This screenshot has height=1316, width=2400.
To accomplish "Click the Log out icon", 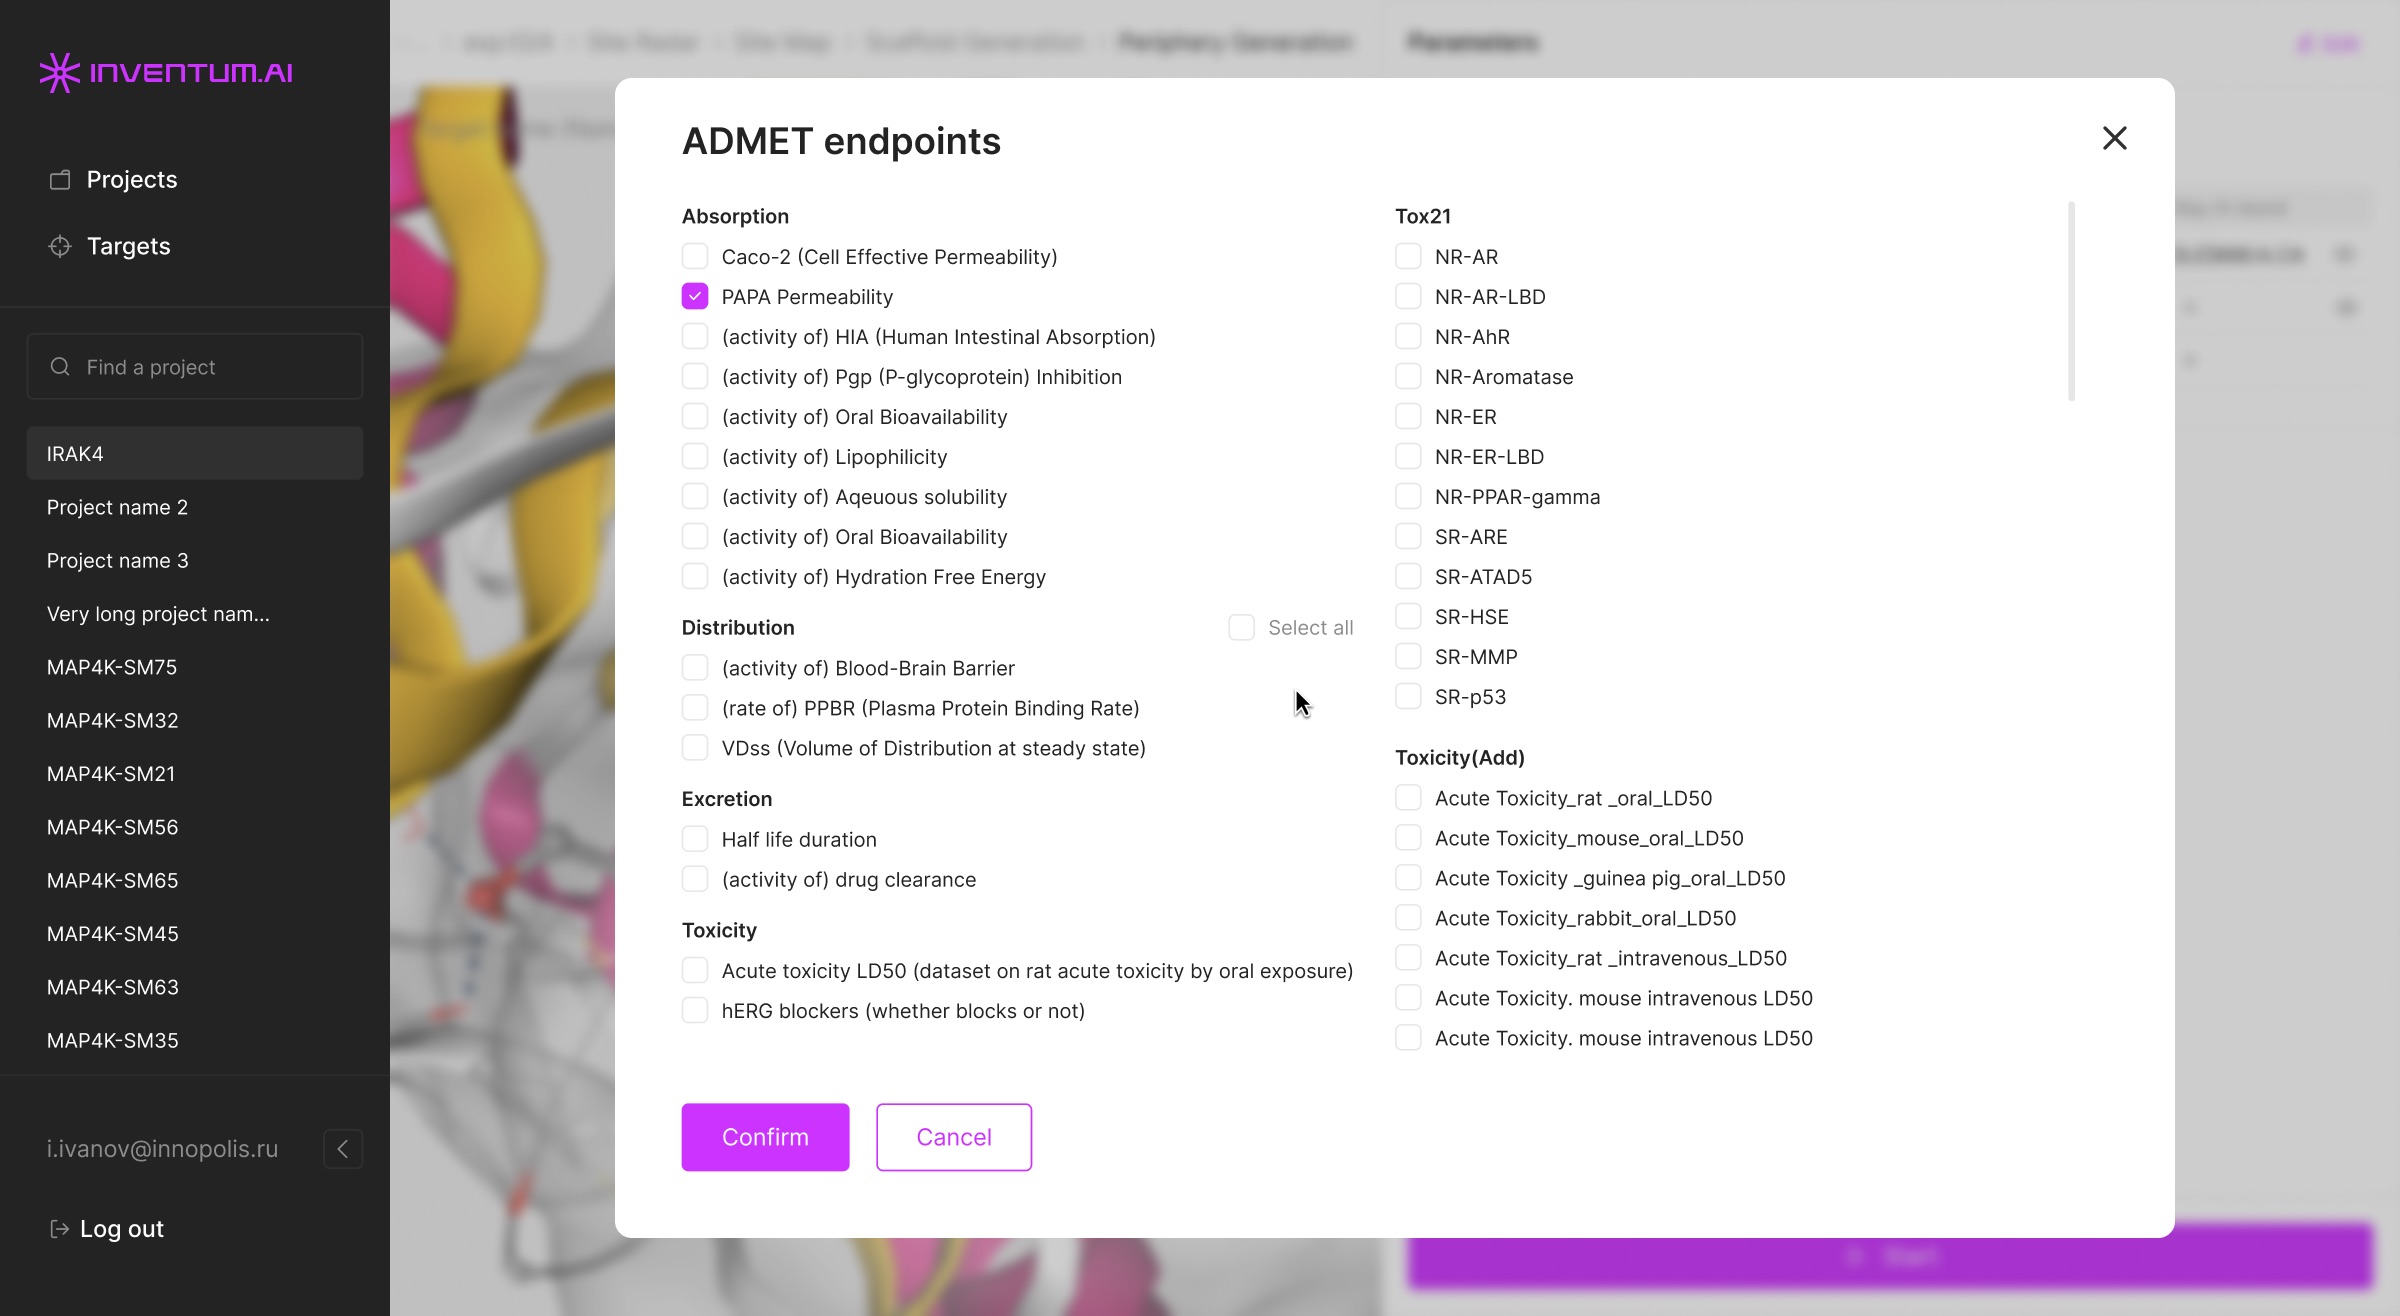I will [x=59, y=1229].
